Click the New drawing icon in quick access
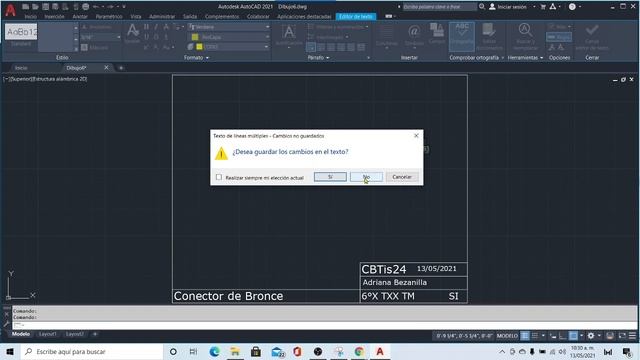 (25, 7)
